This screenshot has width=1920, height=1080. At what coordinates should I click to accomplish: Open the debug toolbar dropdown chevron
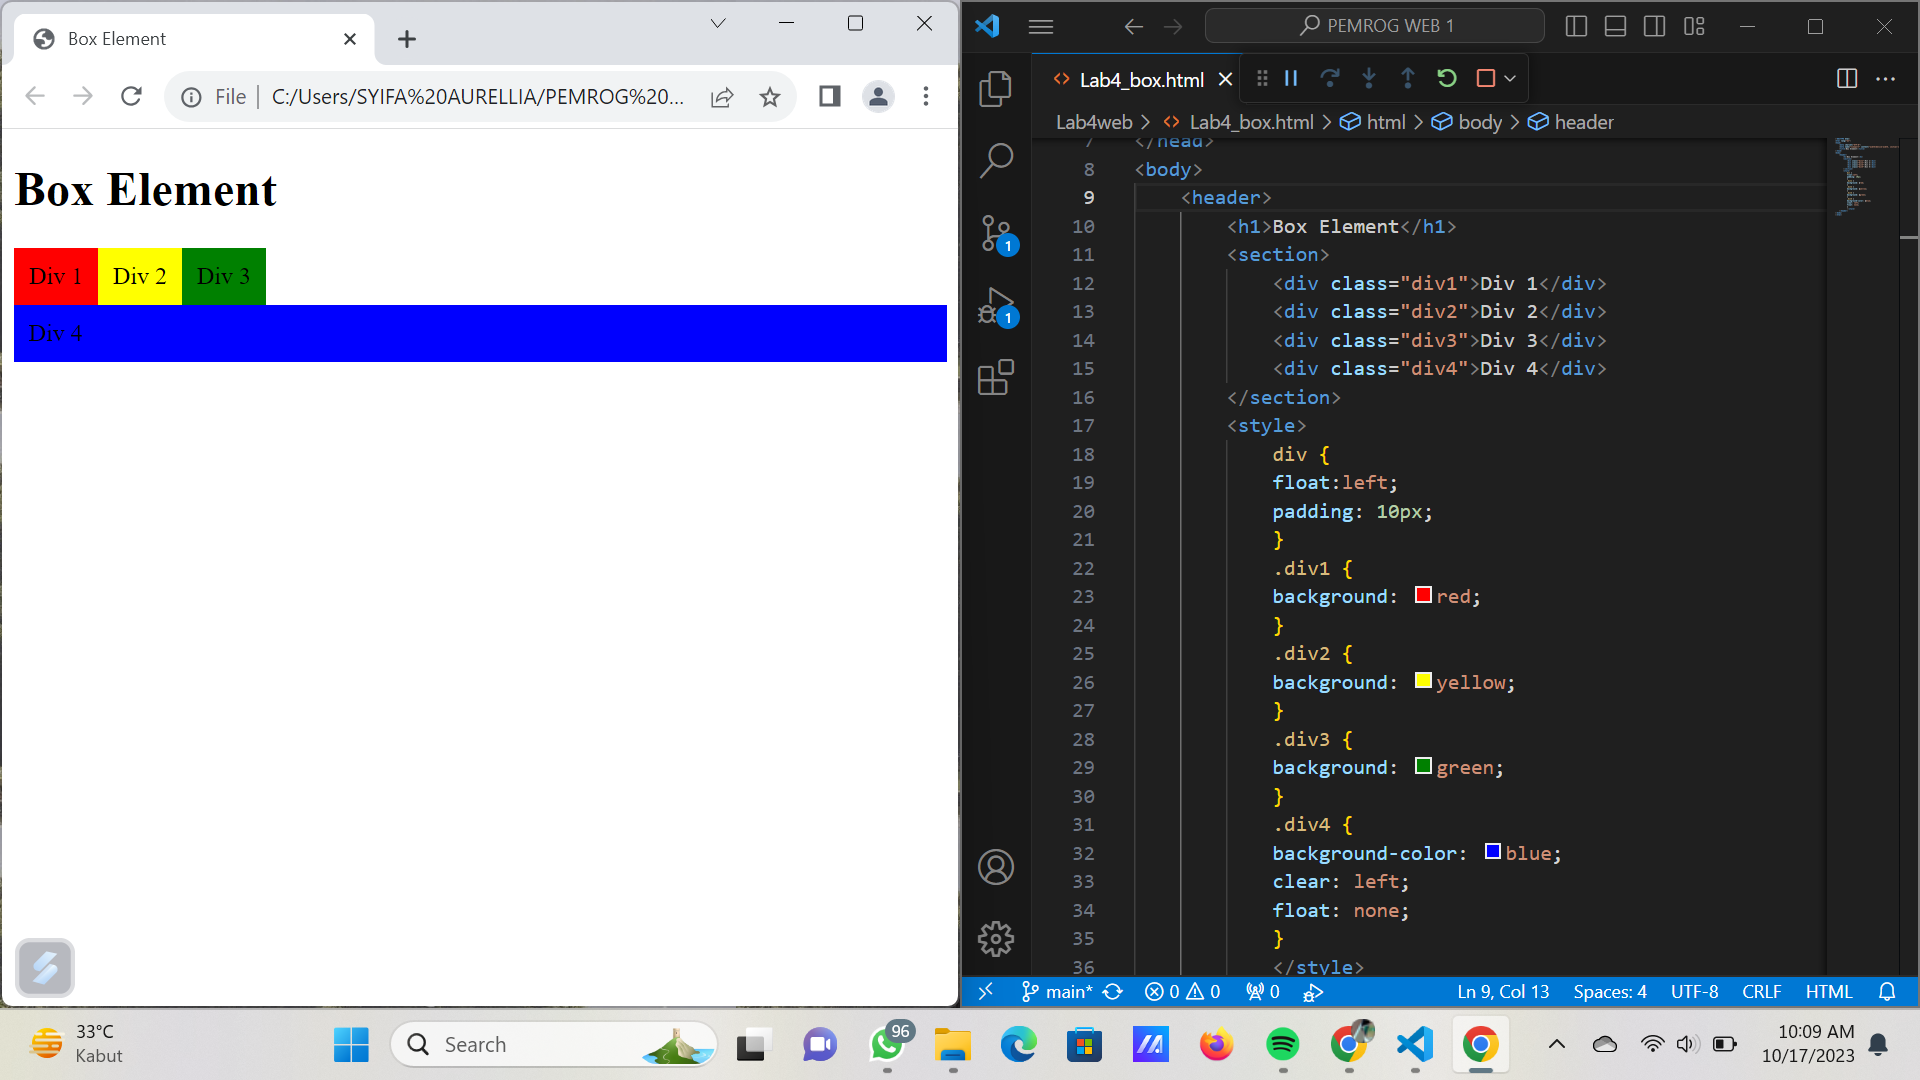1510,78
